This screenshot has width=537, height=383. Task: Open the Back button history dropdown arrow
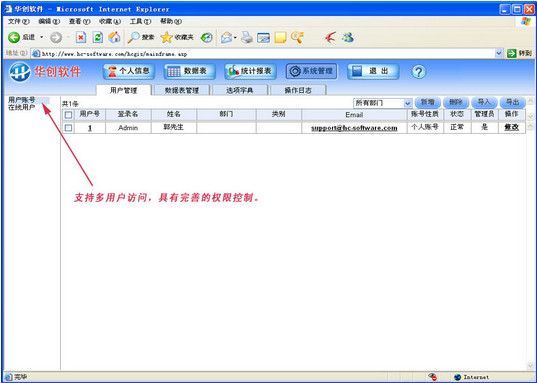coord(42,37)
